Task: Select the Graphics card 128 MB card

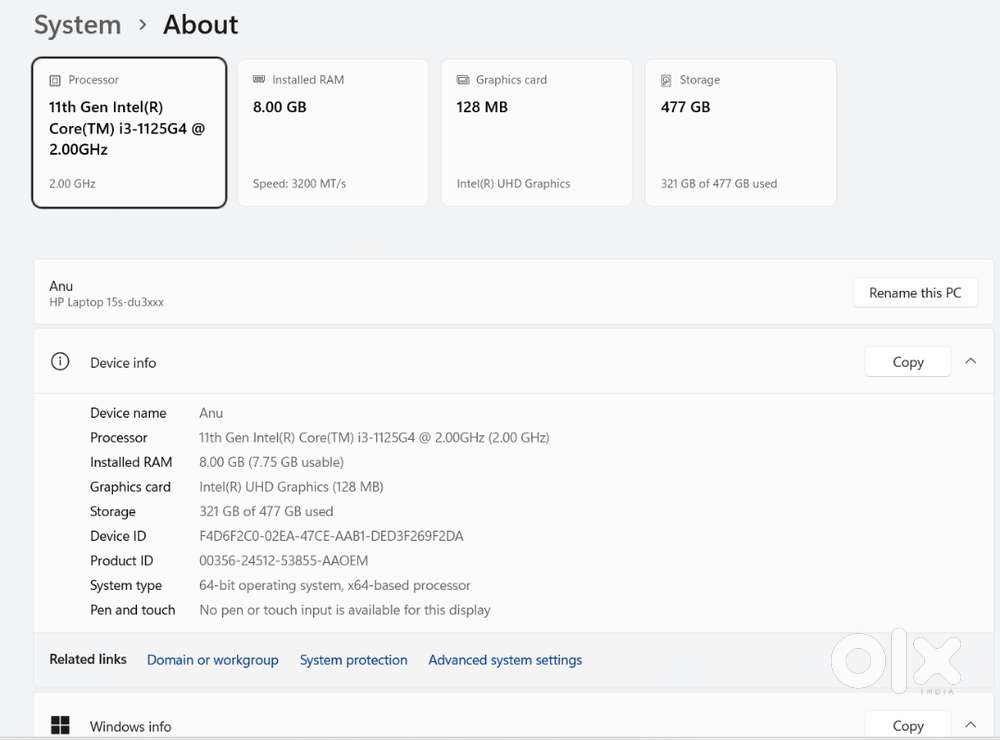Action: click(x=537, y=133)
